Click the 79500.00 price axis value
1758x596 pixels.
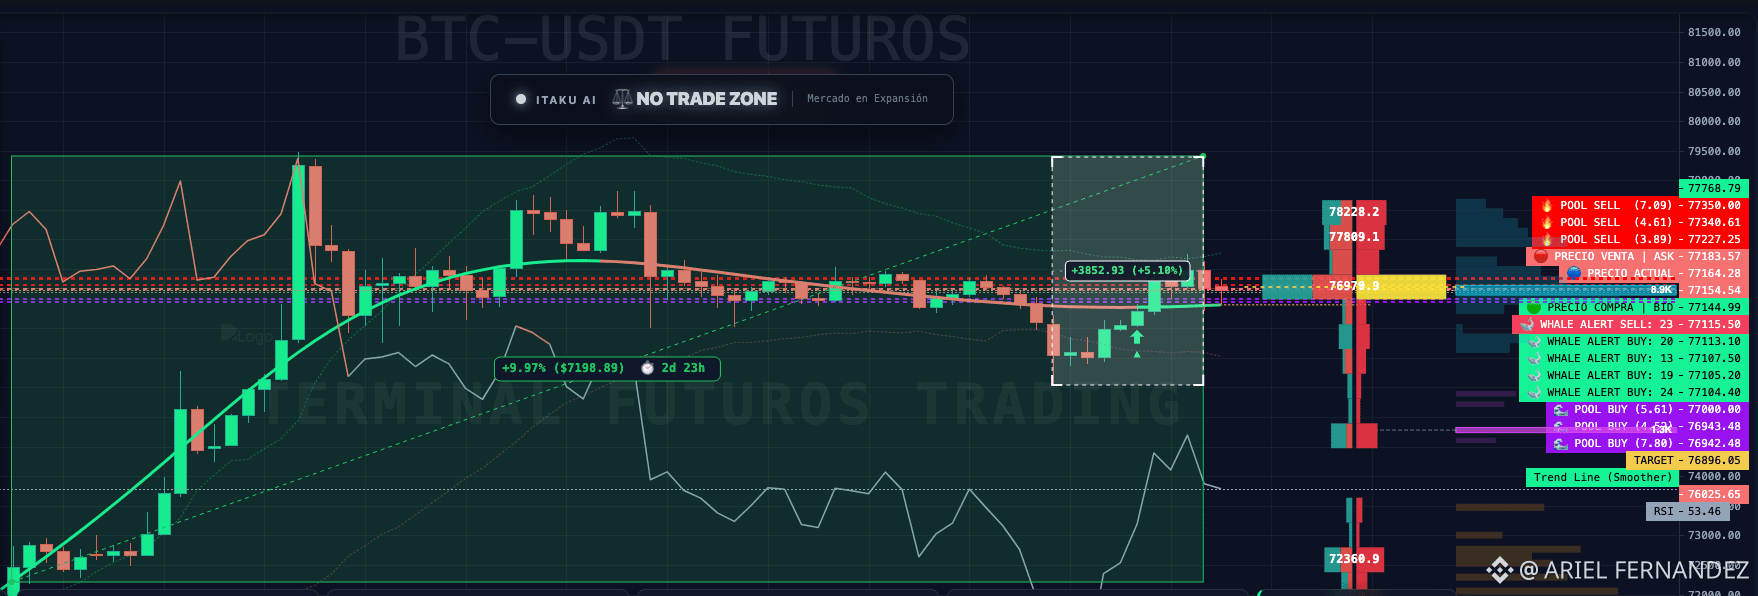pyautogui.click(x=1714, y=151)
